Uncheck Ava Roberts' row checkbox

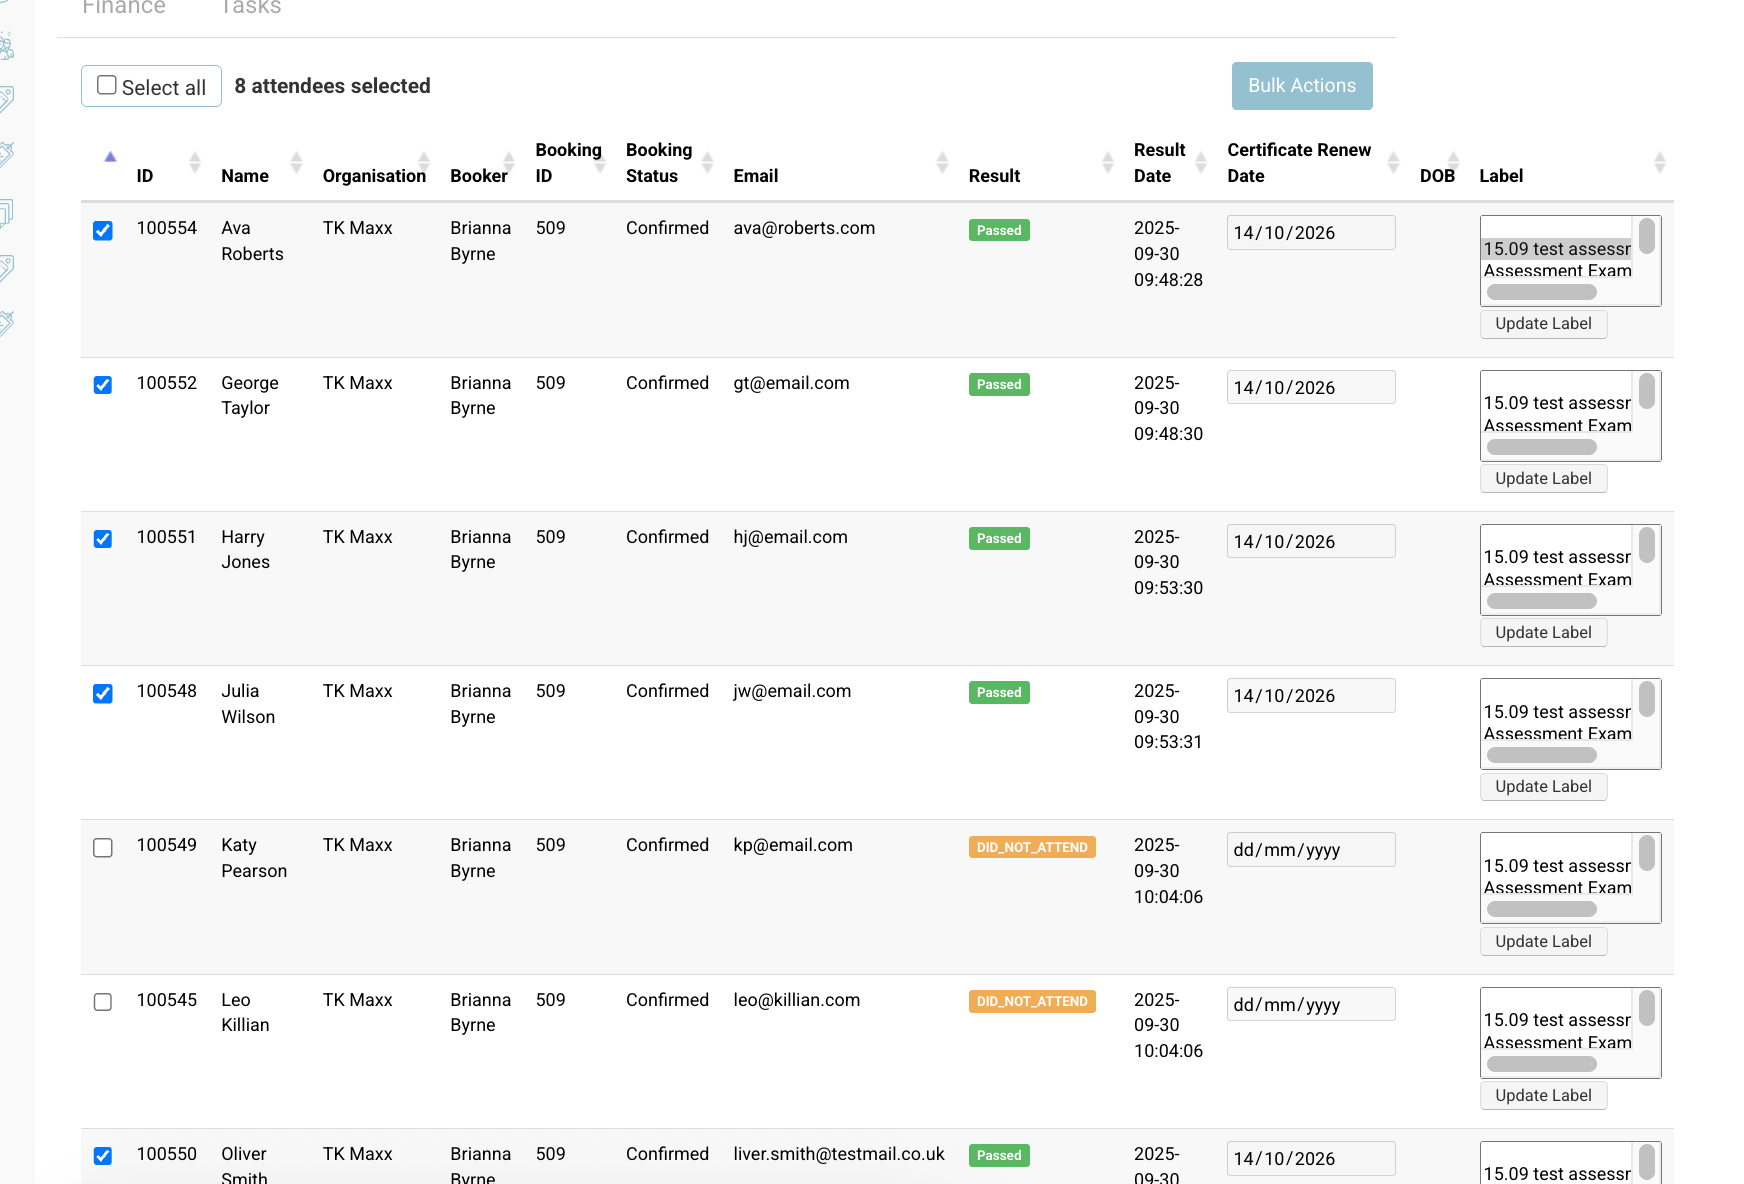point(103,230)
